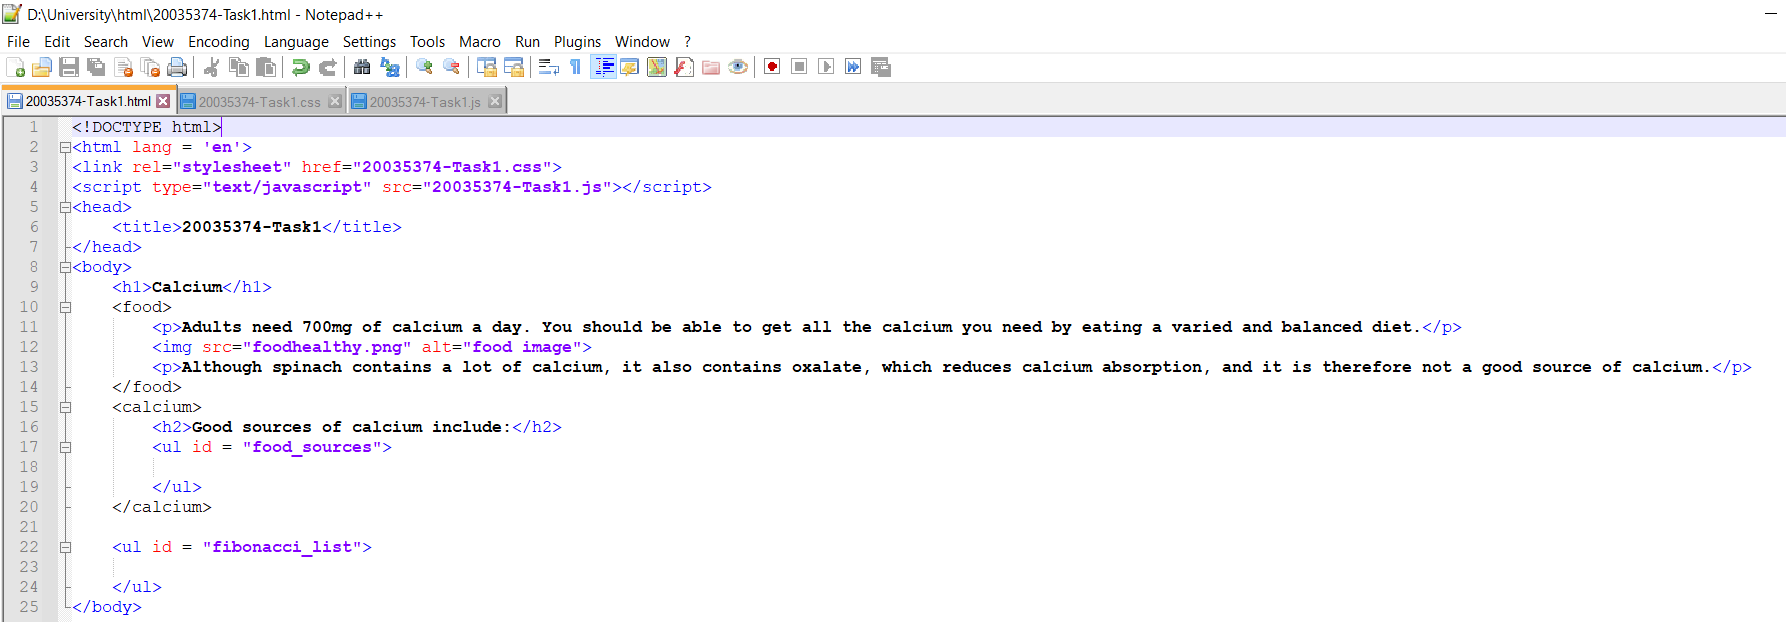The height and width of the screenshot is (622, 1786).
Task: Collapse the body block on line 8
Action: [x=65, y=267]
